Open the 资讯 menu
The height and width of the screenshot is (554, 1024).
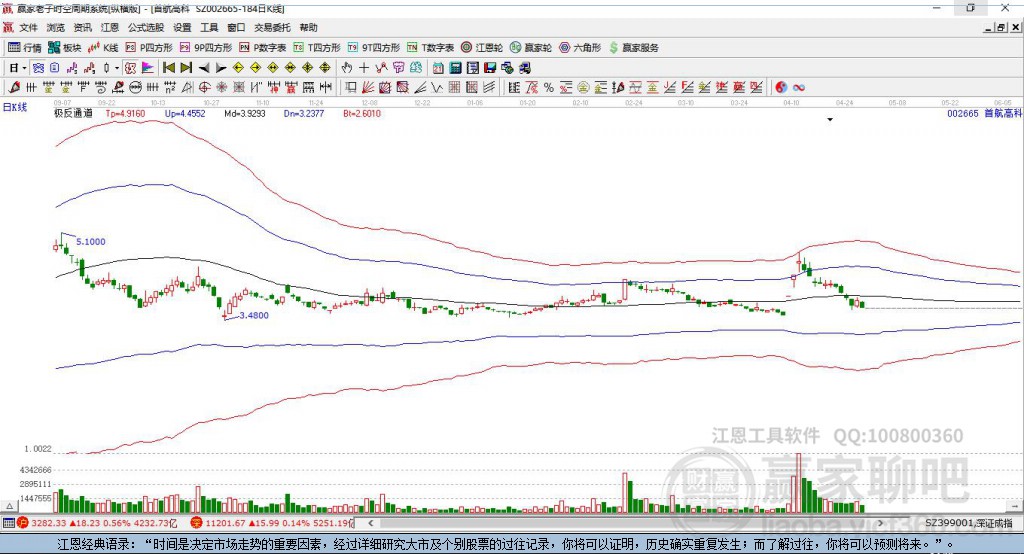[82, 27]
